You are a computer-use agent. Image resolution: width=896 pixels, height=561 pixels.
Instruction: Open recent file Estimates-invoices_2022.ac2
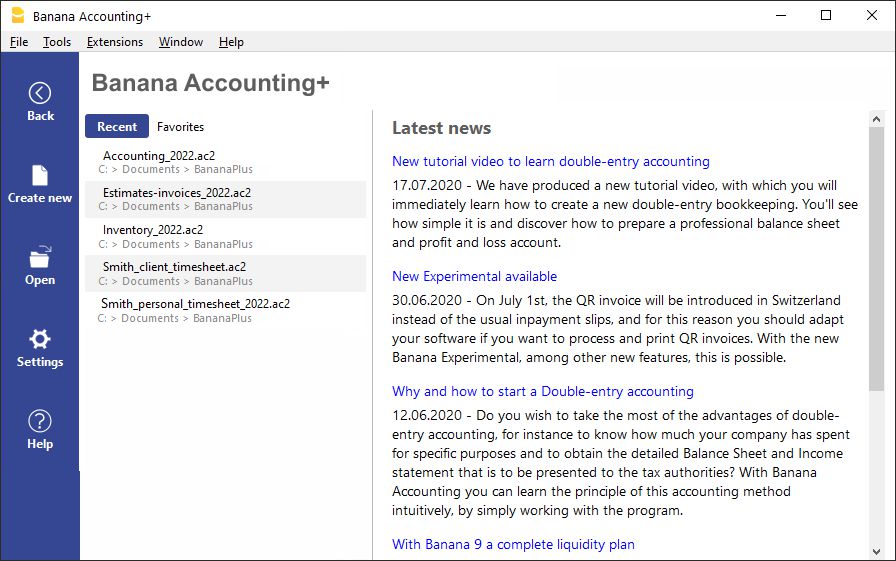(x=225, y=199)
